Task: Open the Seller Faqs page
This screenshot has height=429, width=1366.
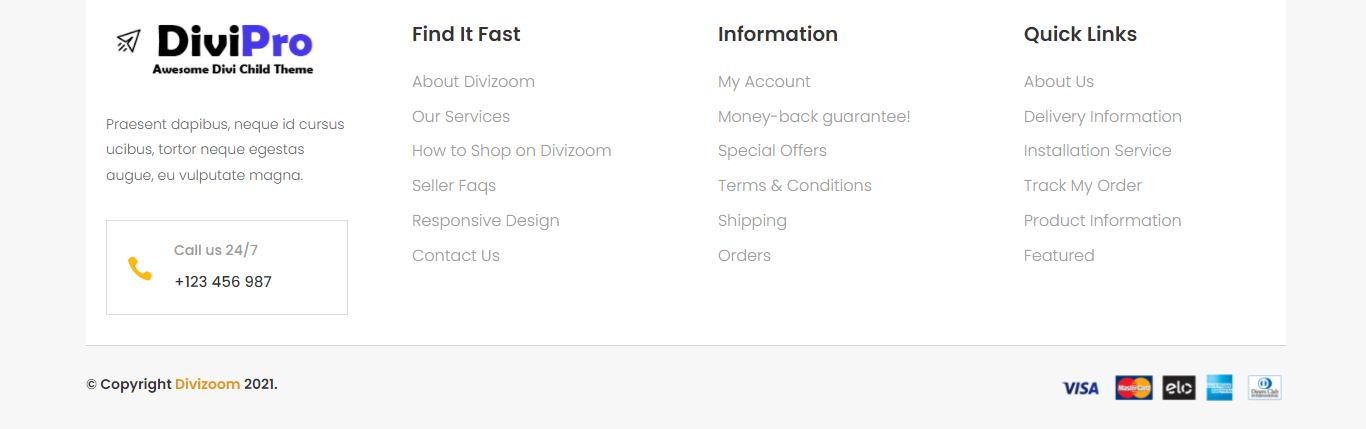Action: tap(454, 186)
